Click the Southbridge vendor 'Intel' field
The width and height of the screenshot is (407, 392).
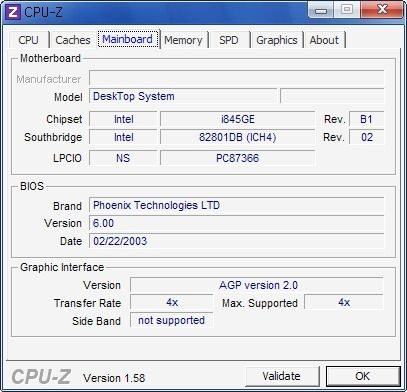[x=123, y=137]
